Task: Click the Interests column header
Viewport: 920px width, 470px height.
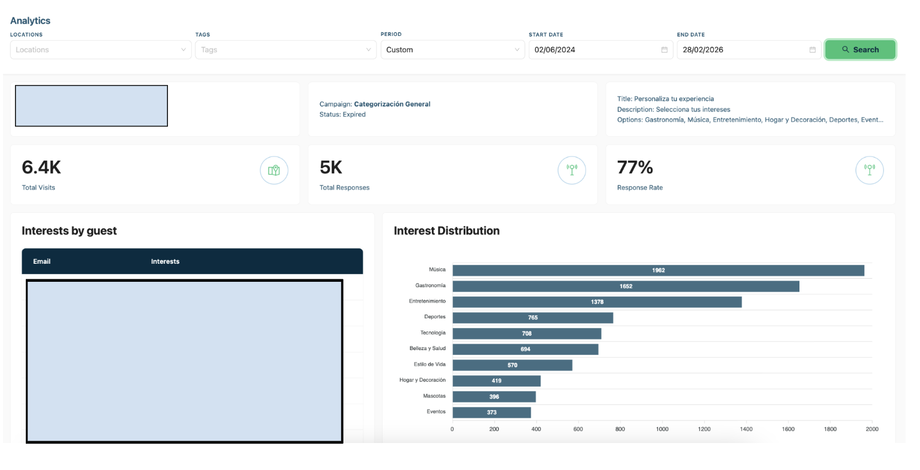Action: tap(165, 262)
